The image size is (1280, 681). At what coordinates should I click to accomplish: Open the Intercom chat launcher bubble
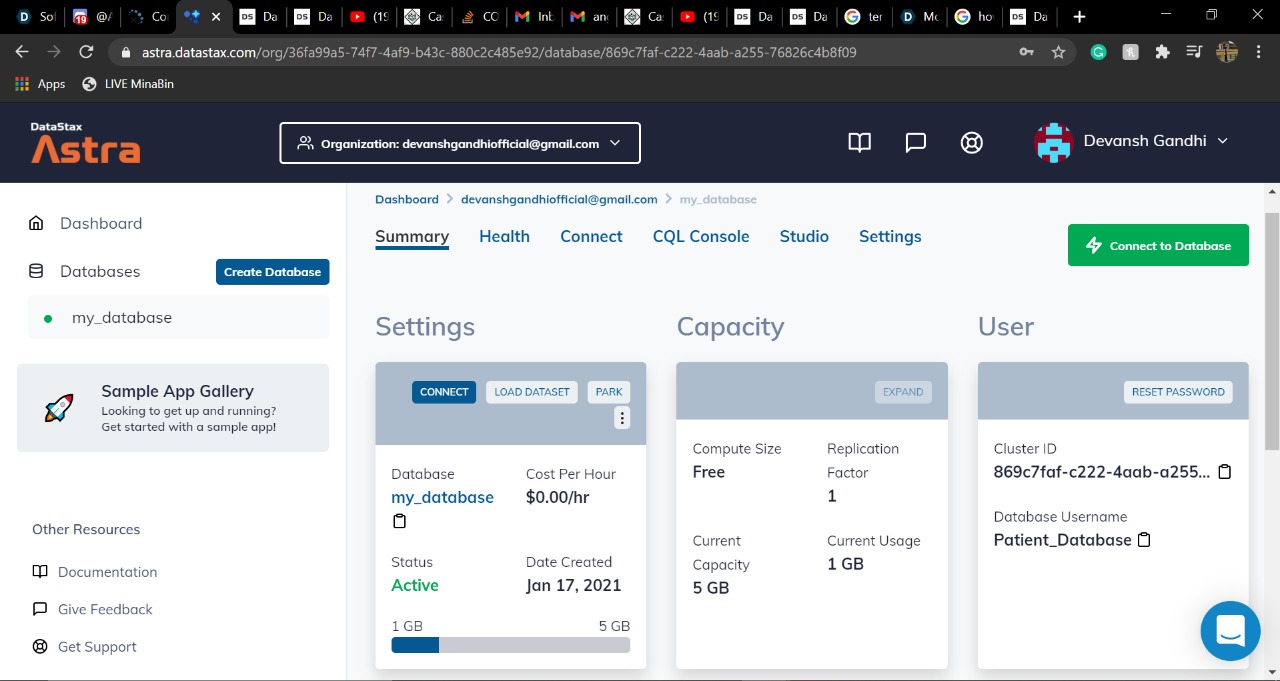point(1230,631)
